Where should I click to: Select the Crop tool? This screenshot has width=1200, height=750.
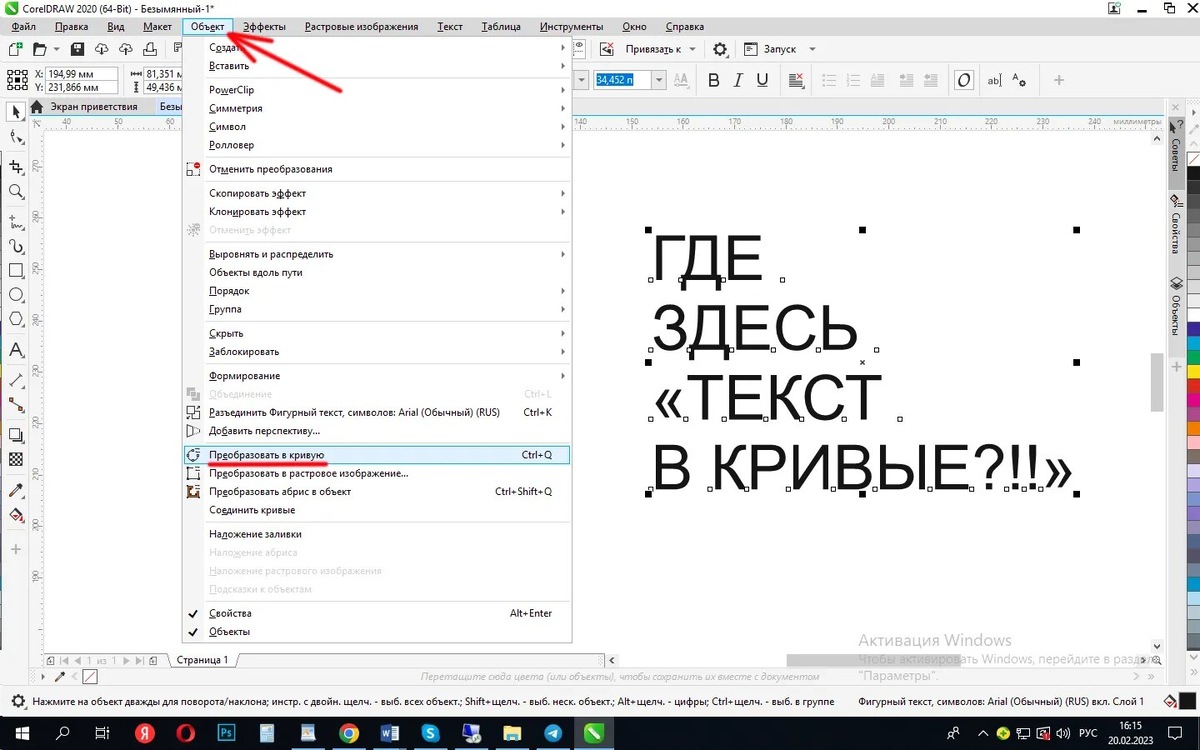pyautogui.click(x=16, y=167)
